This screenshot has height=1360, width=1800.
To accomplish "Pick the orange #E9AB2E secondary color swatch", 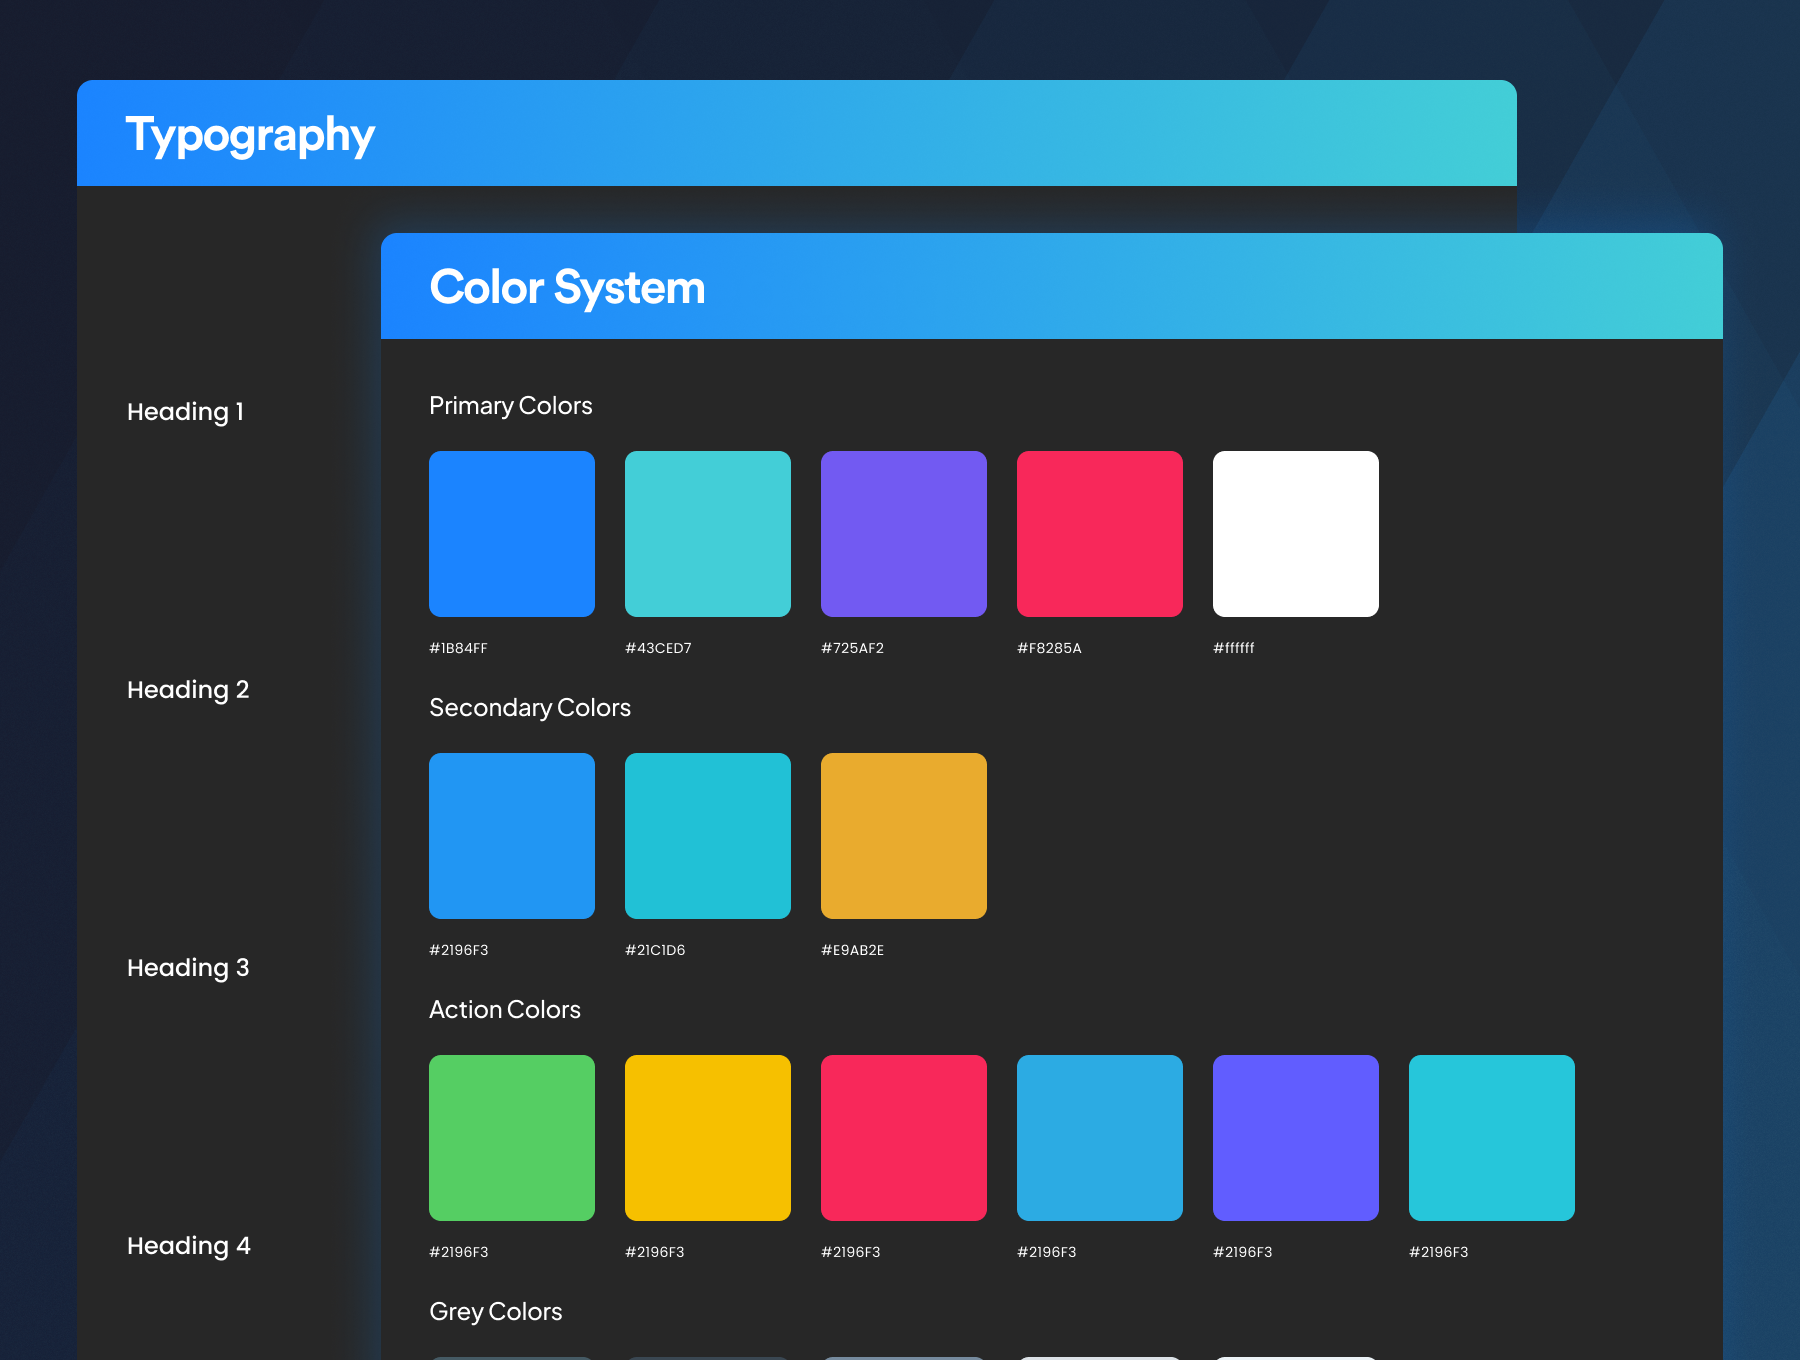I will click(x=904, y=836).
